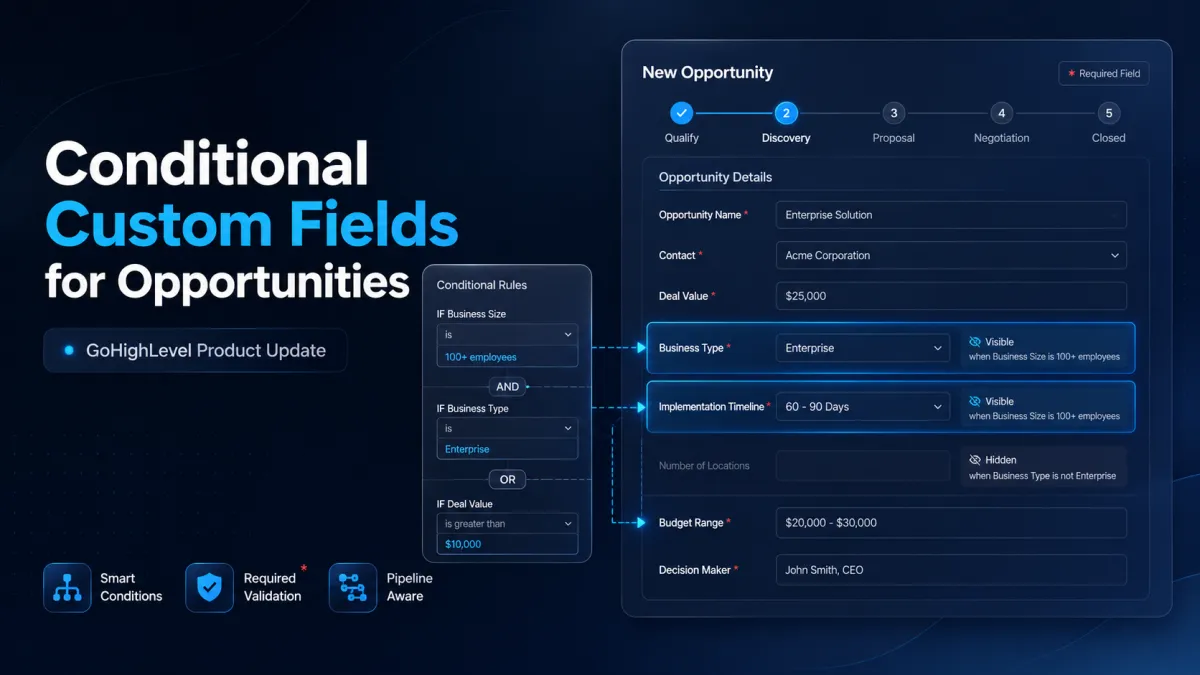Click the Required Field legend badge

(x=1104, y=73)
